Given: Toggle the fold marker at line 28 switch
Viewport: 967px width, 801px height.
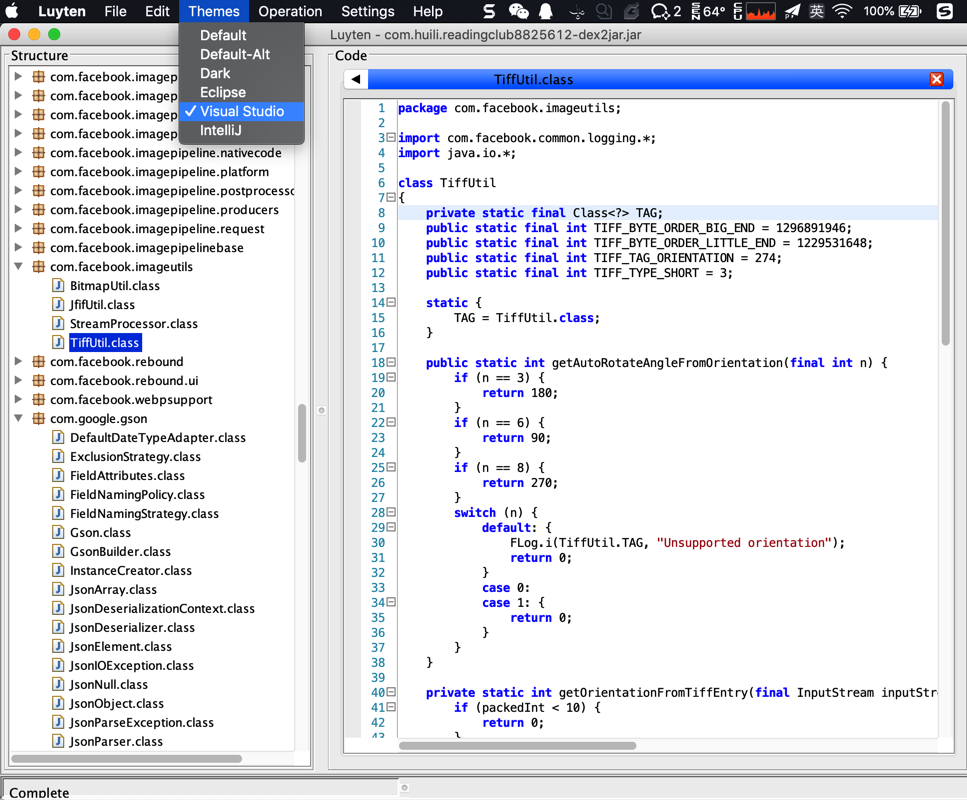Looking at the screenshot, I should click(391, 512).
